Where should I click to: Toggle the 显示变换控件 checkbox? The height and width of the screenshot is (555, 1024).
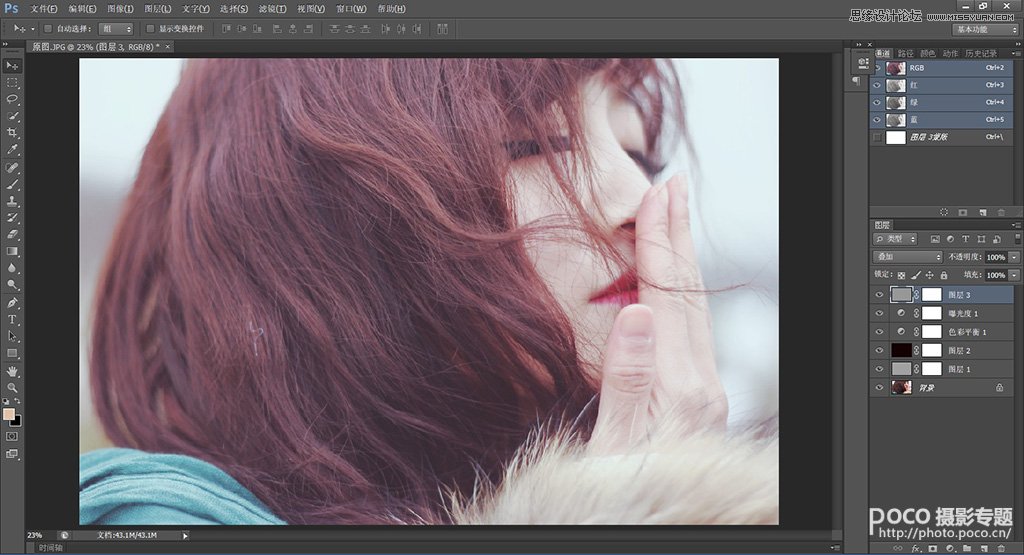(150, 29)
